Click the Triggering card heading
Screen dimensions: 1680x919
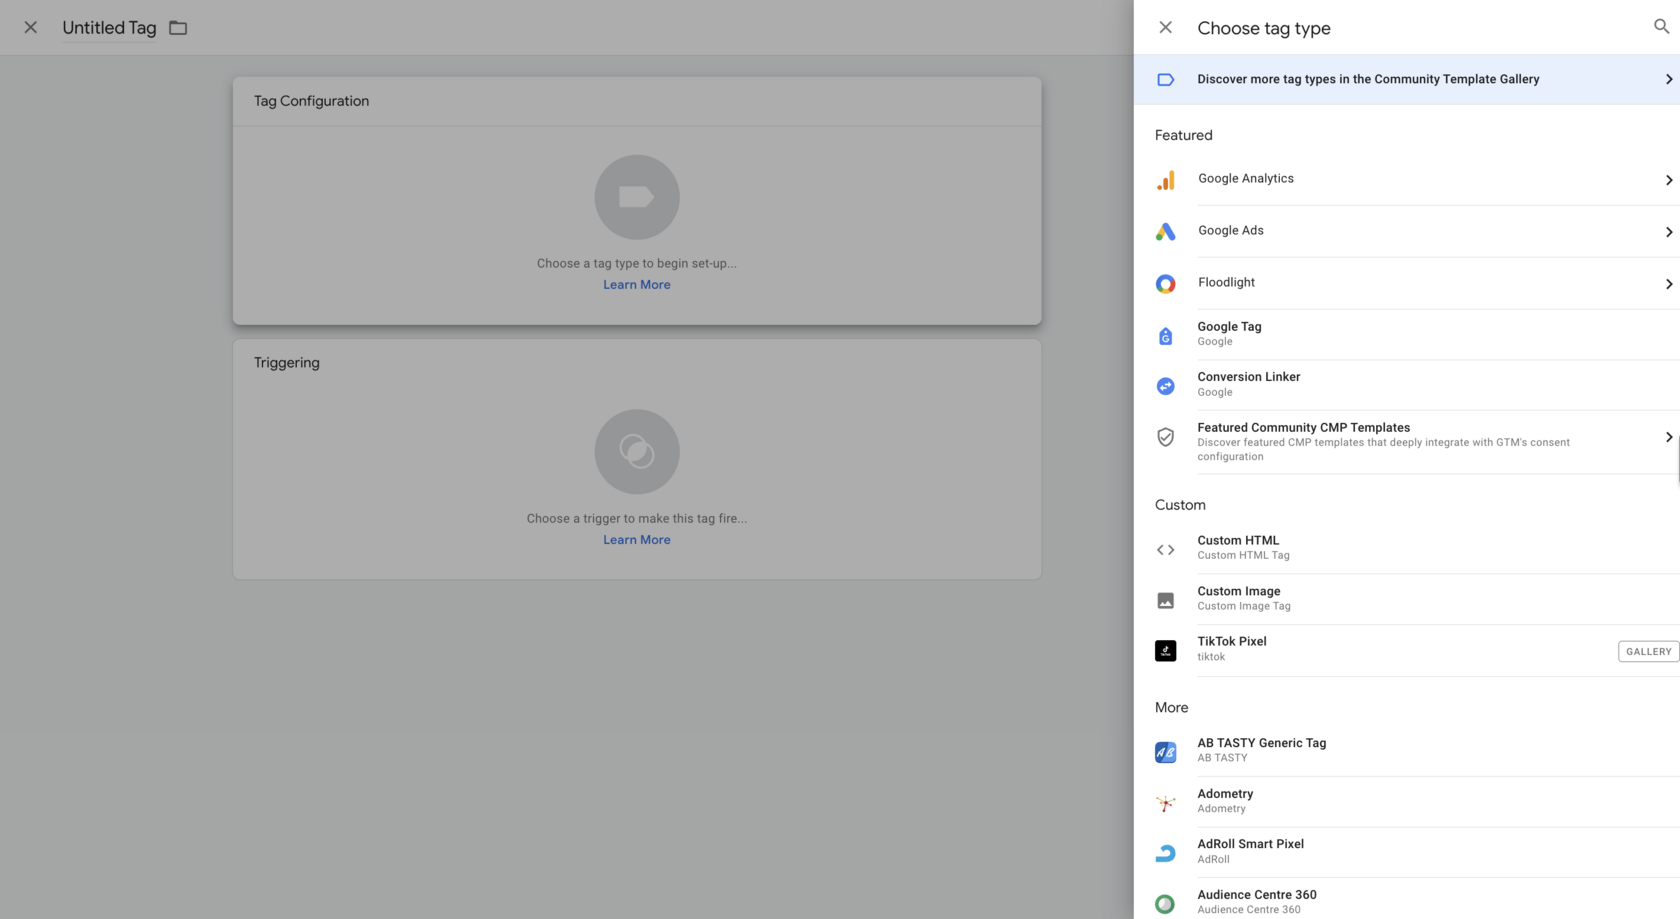tap(287, 363)
